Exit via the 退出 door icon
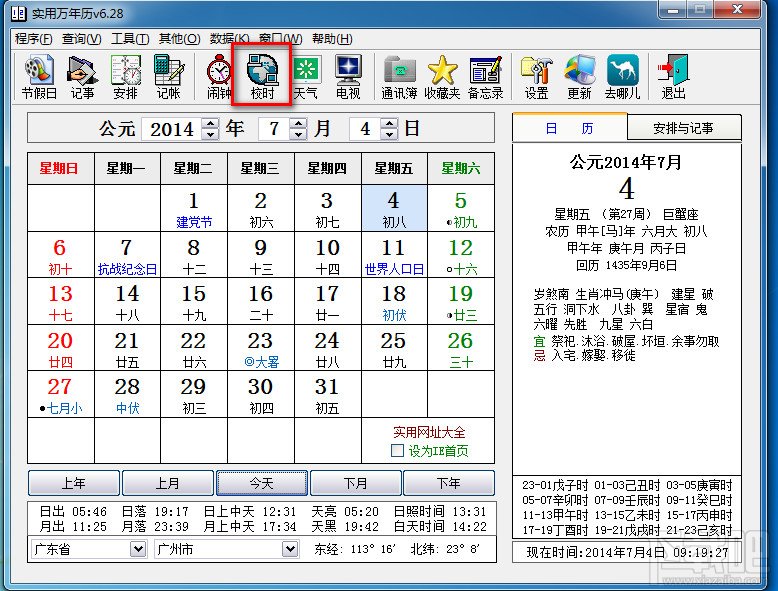Screen dimensions: 778x591 pos(673,77)
